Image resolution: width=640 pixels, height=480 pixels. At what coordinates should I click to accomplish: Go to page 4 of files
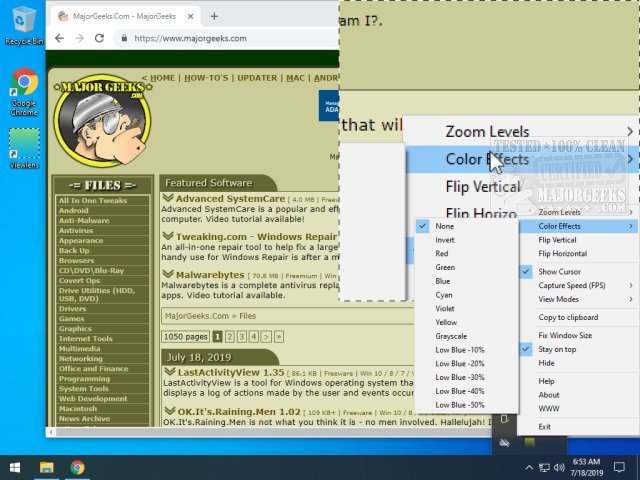[x=254, y=337]
